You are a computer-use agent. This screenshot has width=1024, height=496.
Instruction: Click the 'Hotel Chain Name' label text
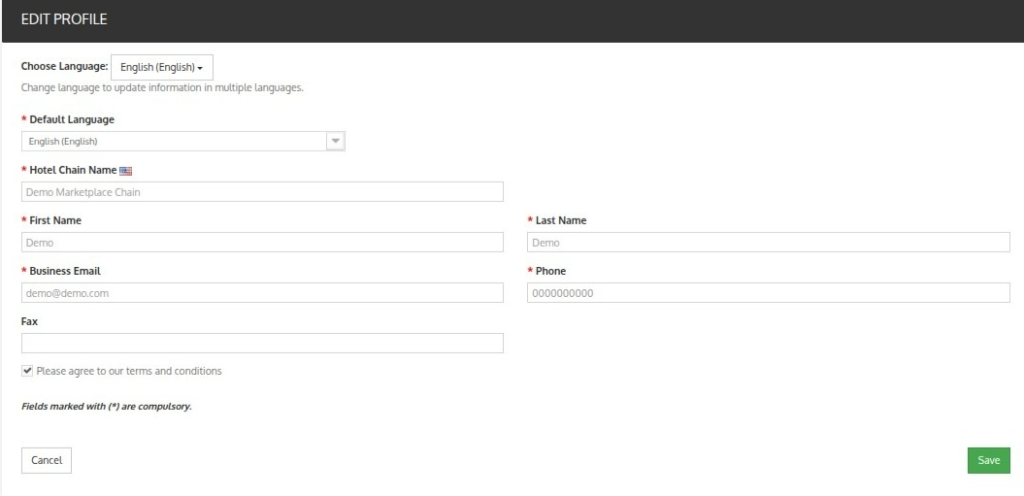point(73,170)
